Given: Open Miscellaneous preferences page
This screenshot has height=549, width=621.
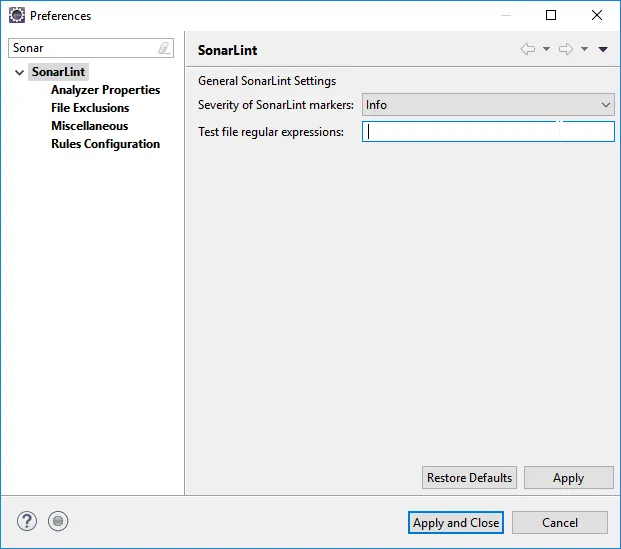Looking at the screenshot, I should coord(90,126).
